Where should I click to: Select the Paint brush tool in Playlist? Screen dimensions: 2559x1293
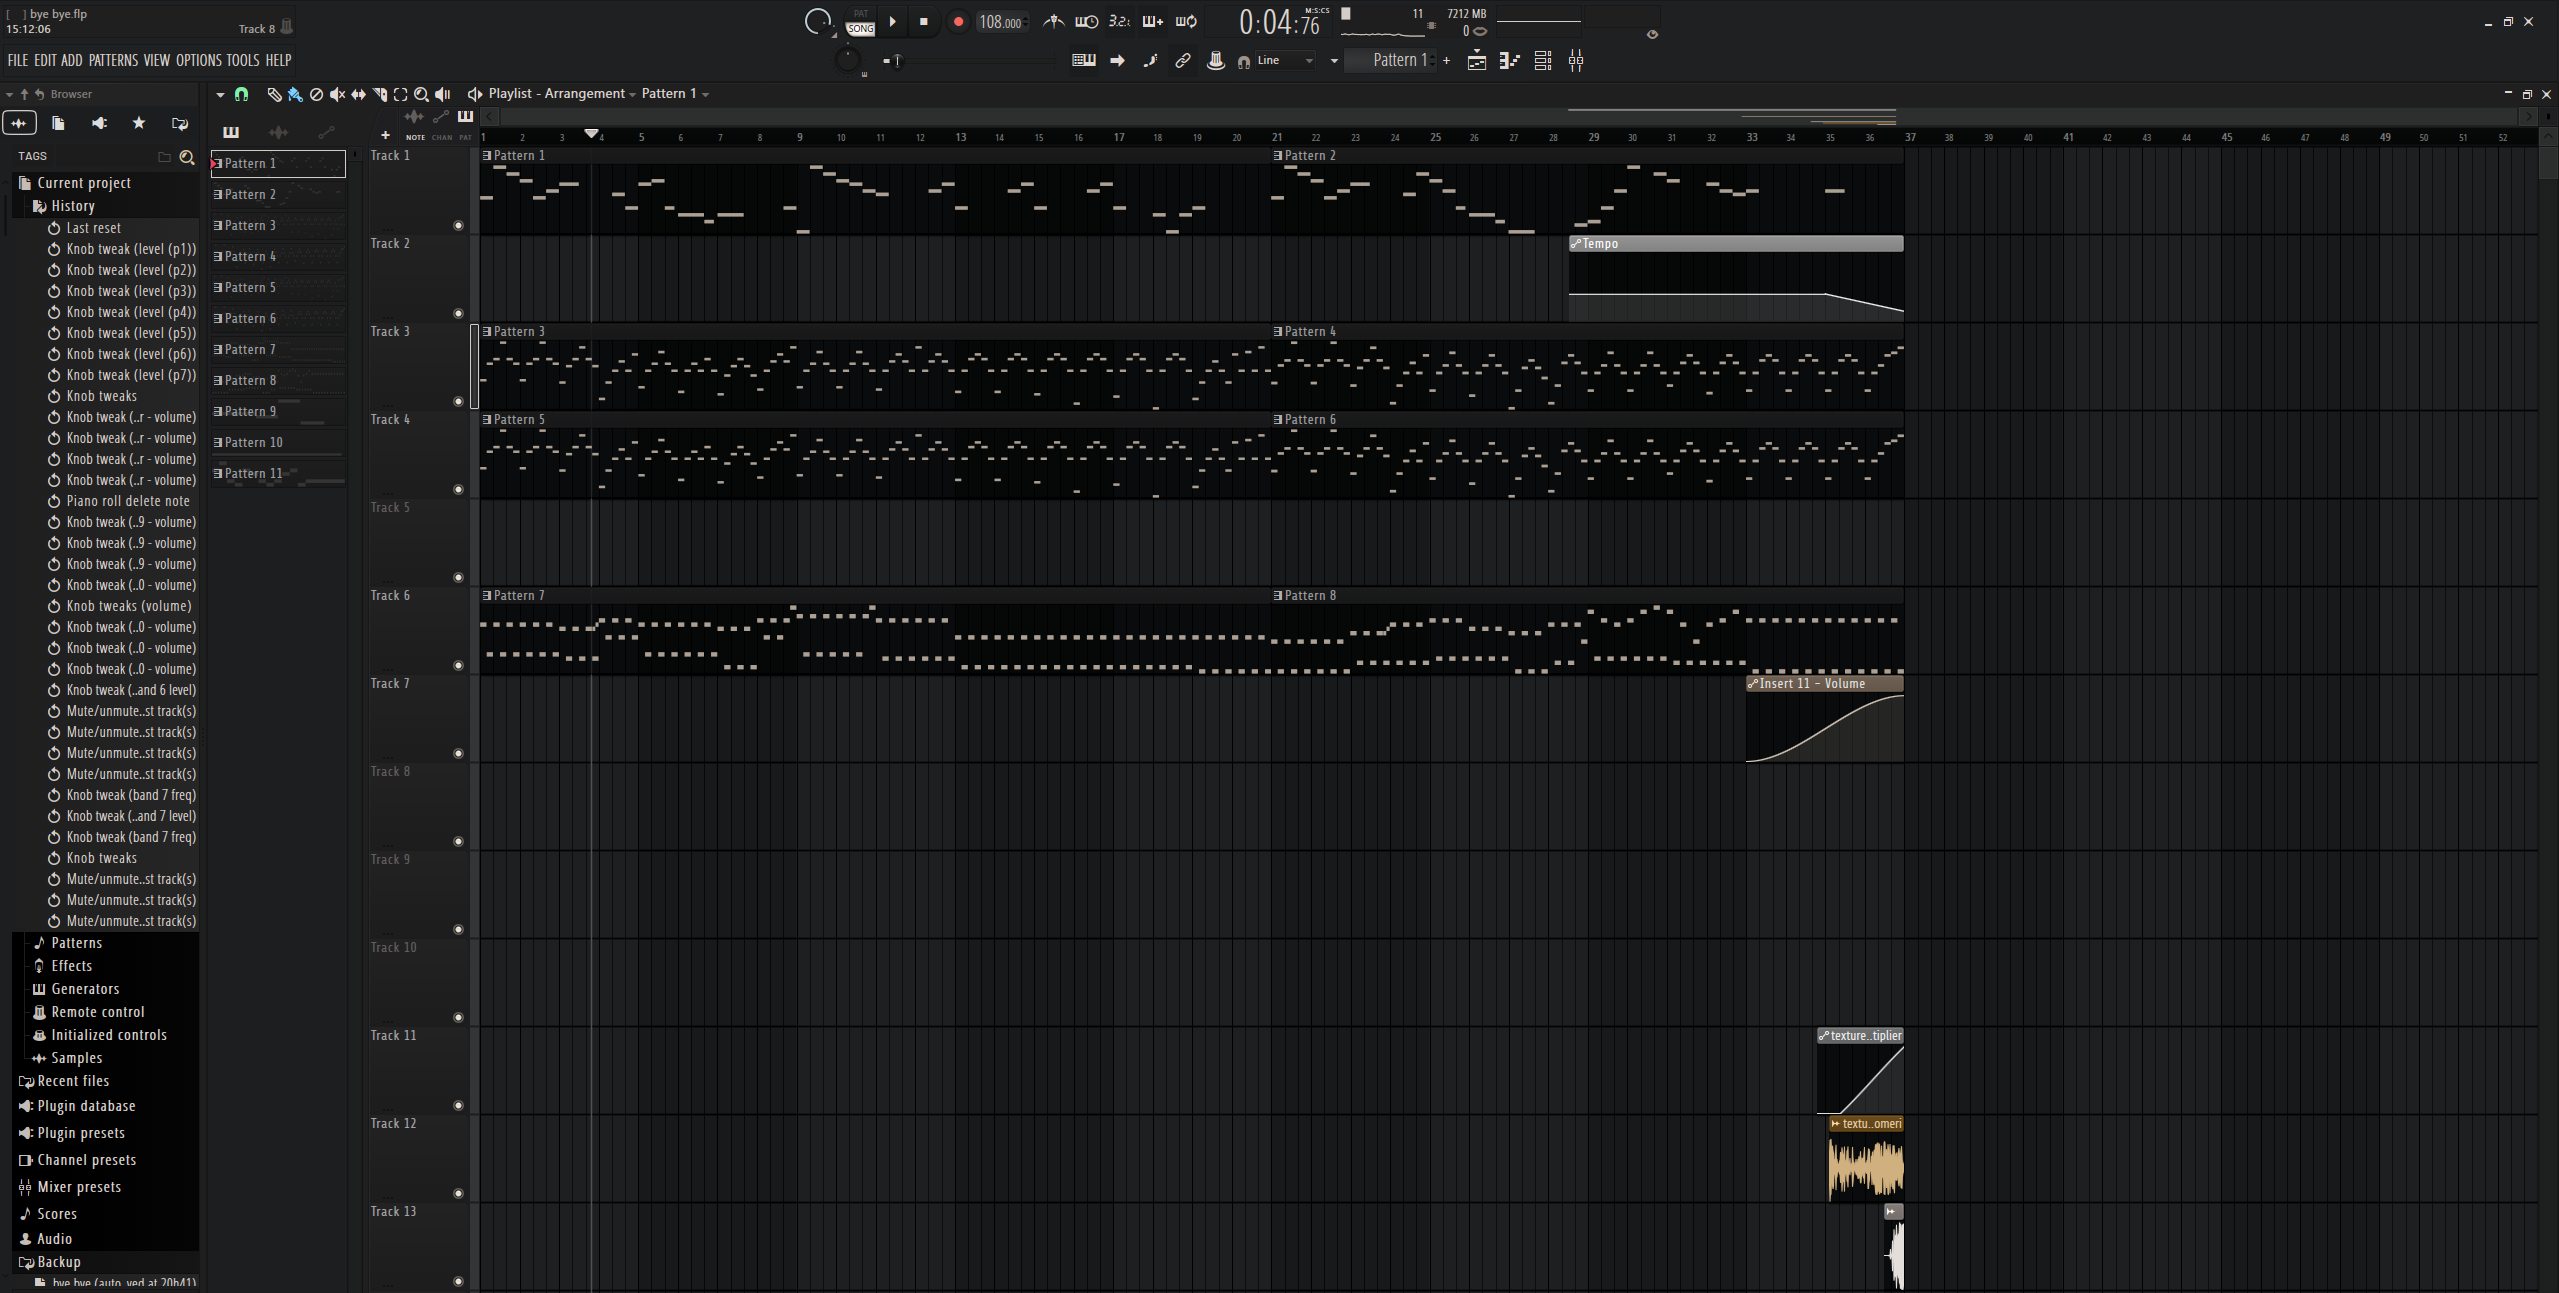click(x=295, y=94)
